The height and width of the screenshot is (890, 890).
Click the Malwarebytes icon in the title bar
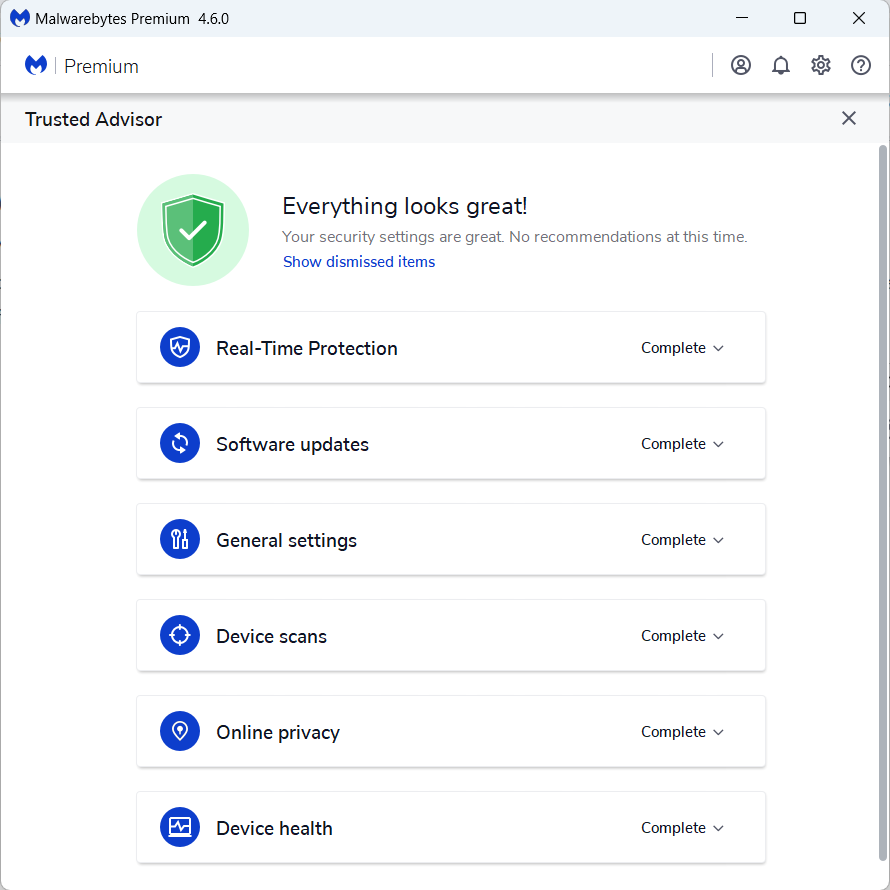(x=20, y=18)
